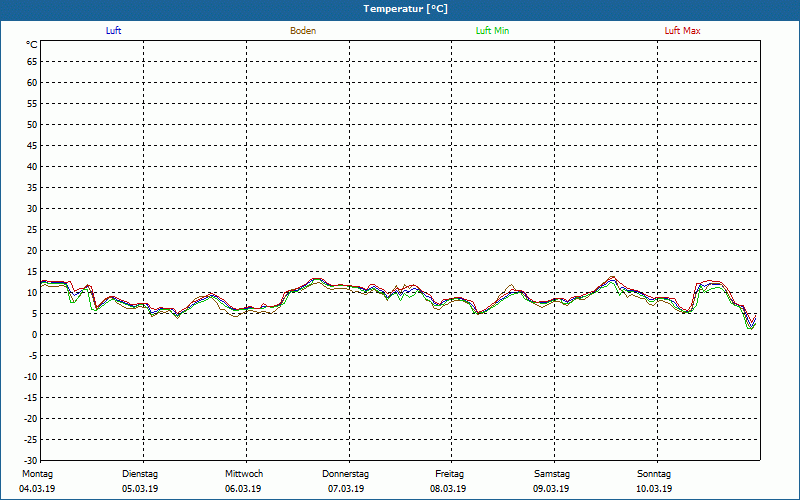Viewport: 800px width, 500px height.
Task: Click the 'Temperatur [°C]' chart title
Action: (406, 9)
